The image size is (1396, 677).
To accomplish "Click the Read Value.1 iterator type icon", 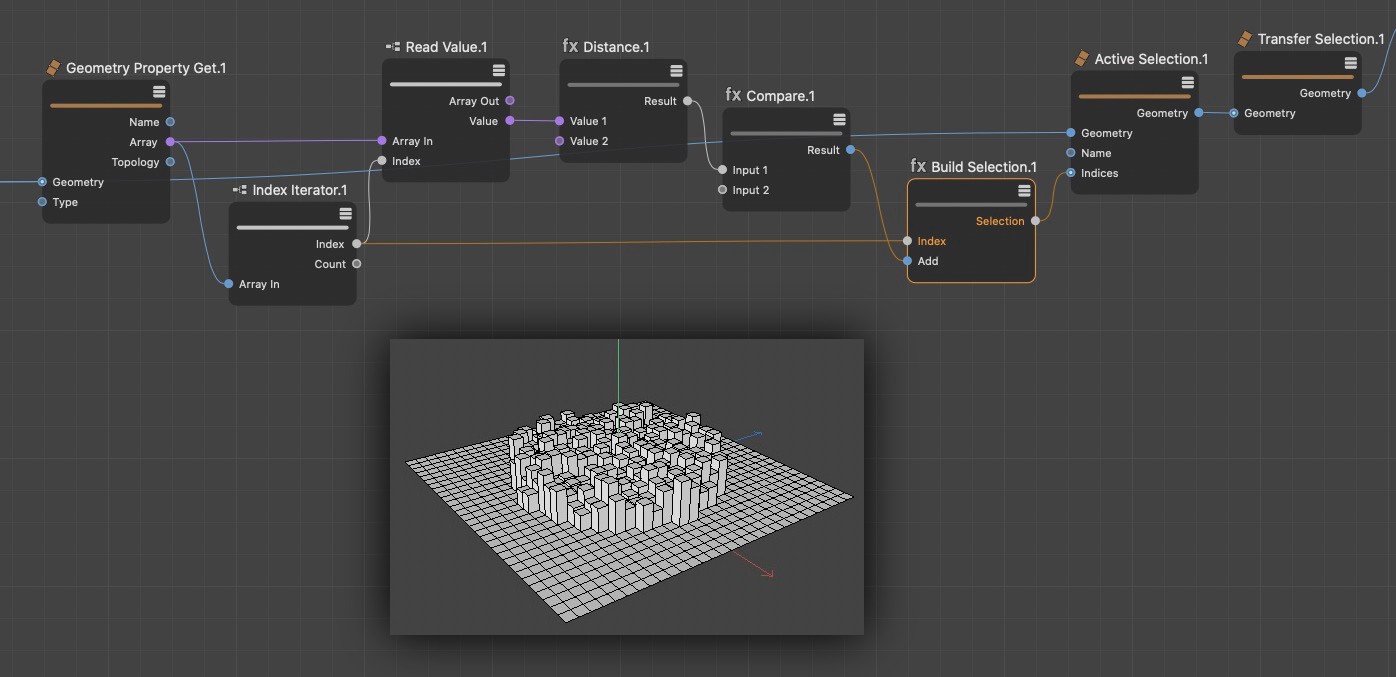I will [x=393, y=47].
